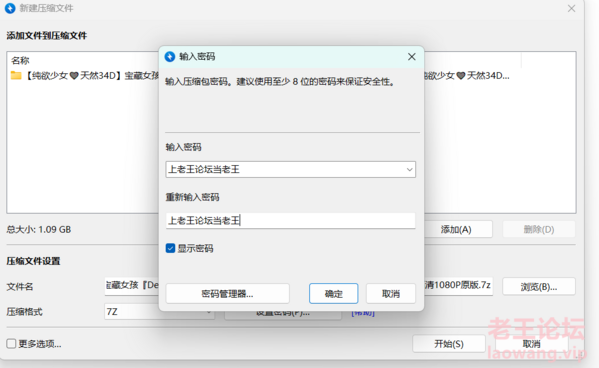Open the 输入密码 combo box dropdown arrow

(x=410, y=169)
